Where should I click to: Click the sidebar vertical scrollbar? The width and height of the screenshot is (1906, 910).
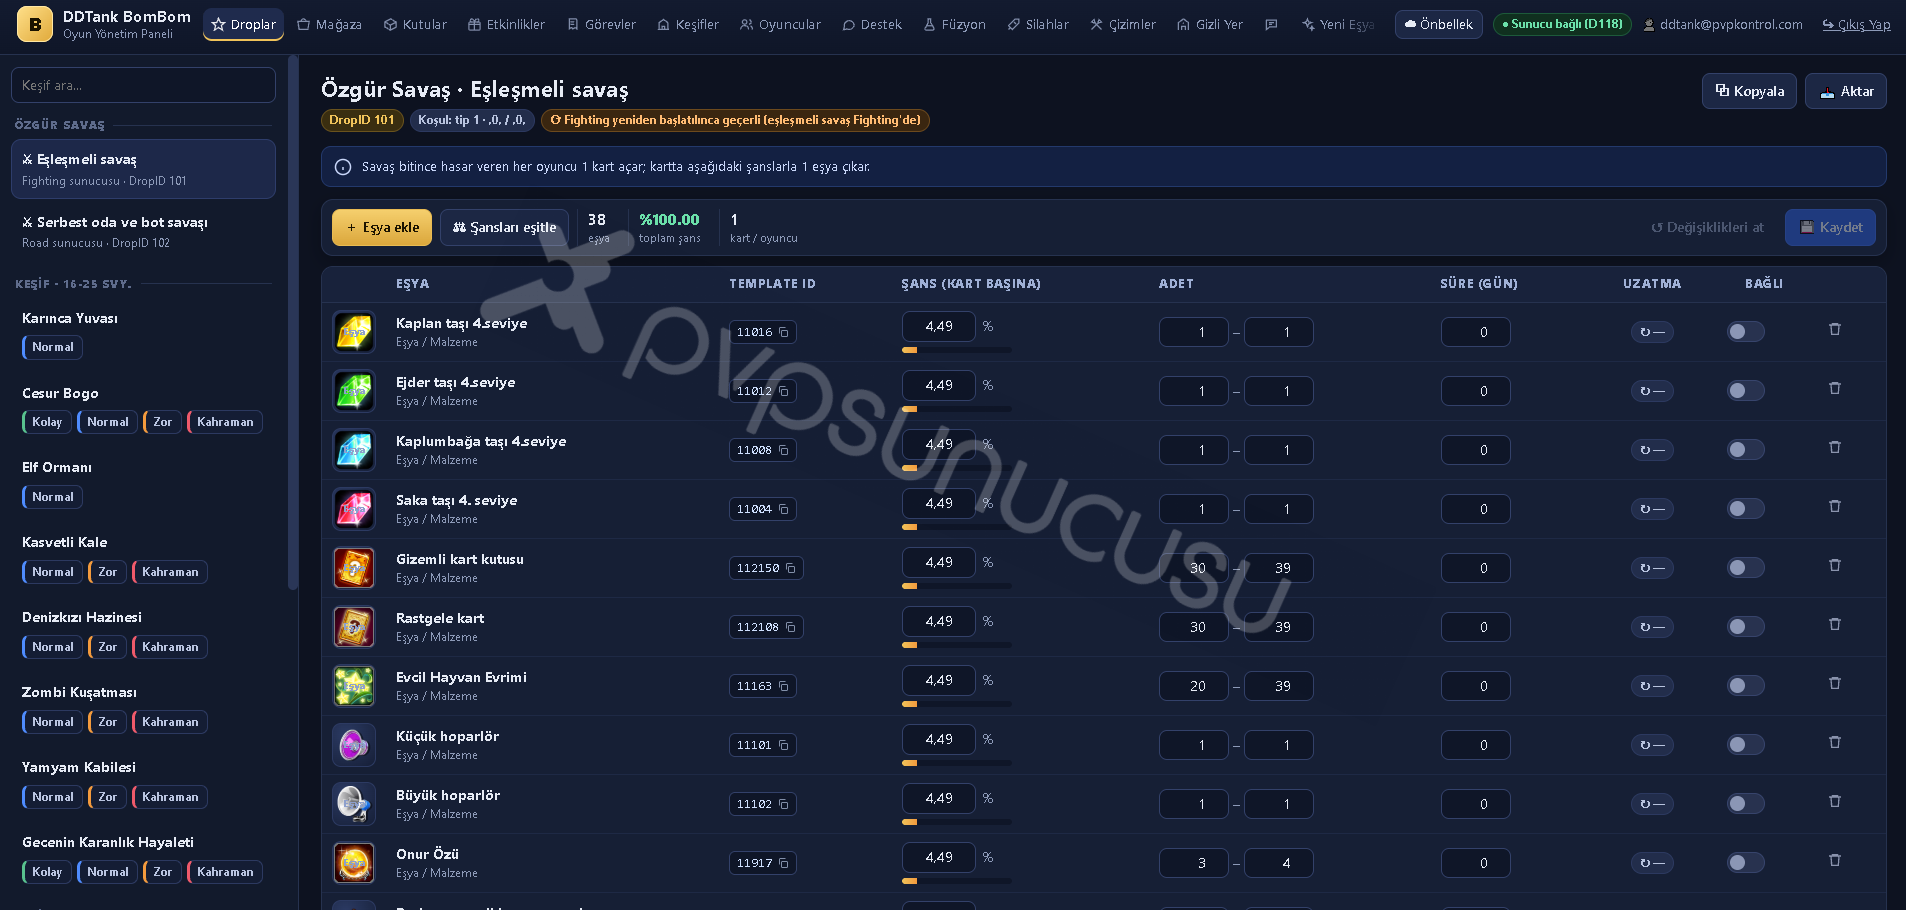tap(293, 322)
